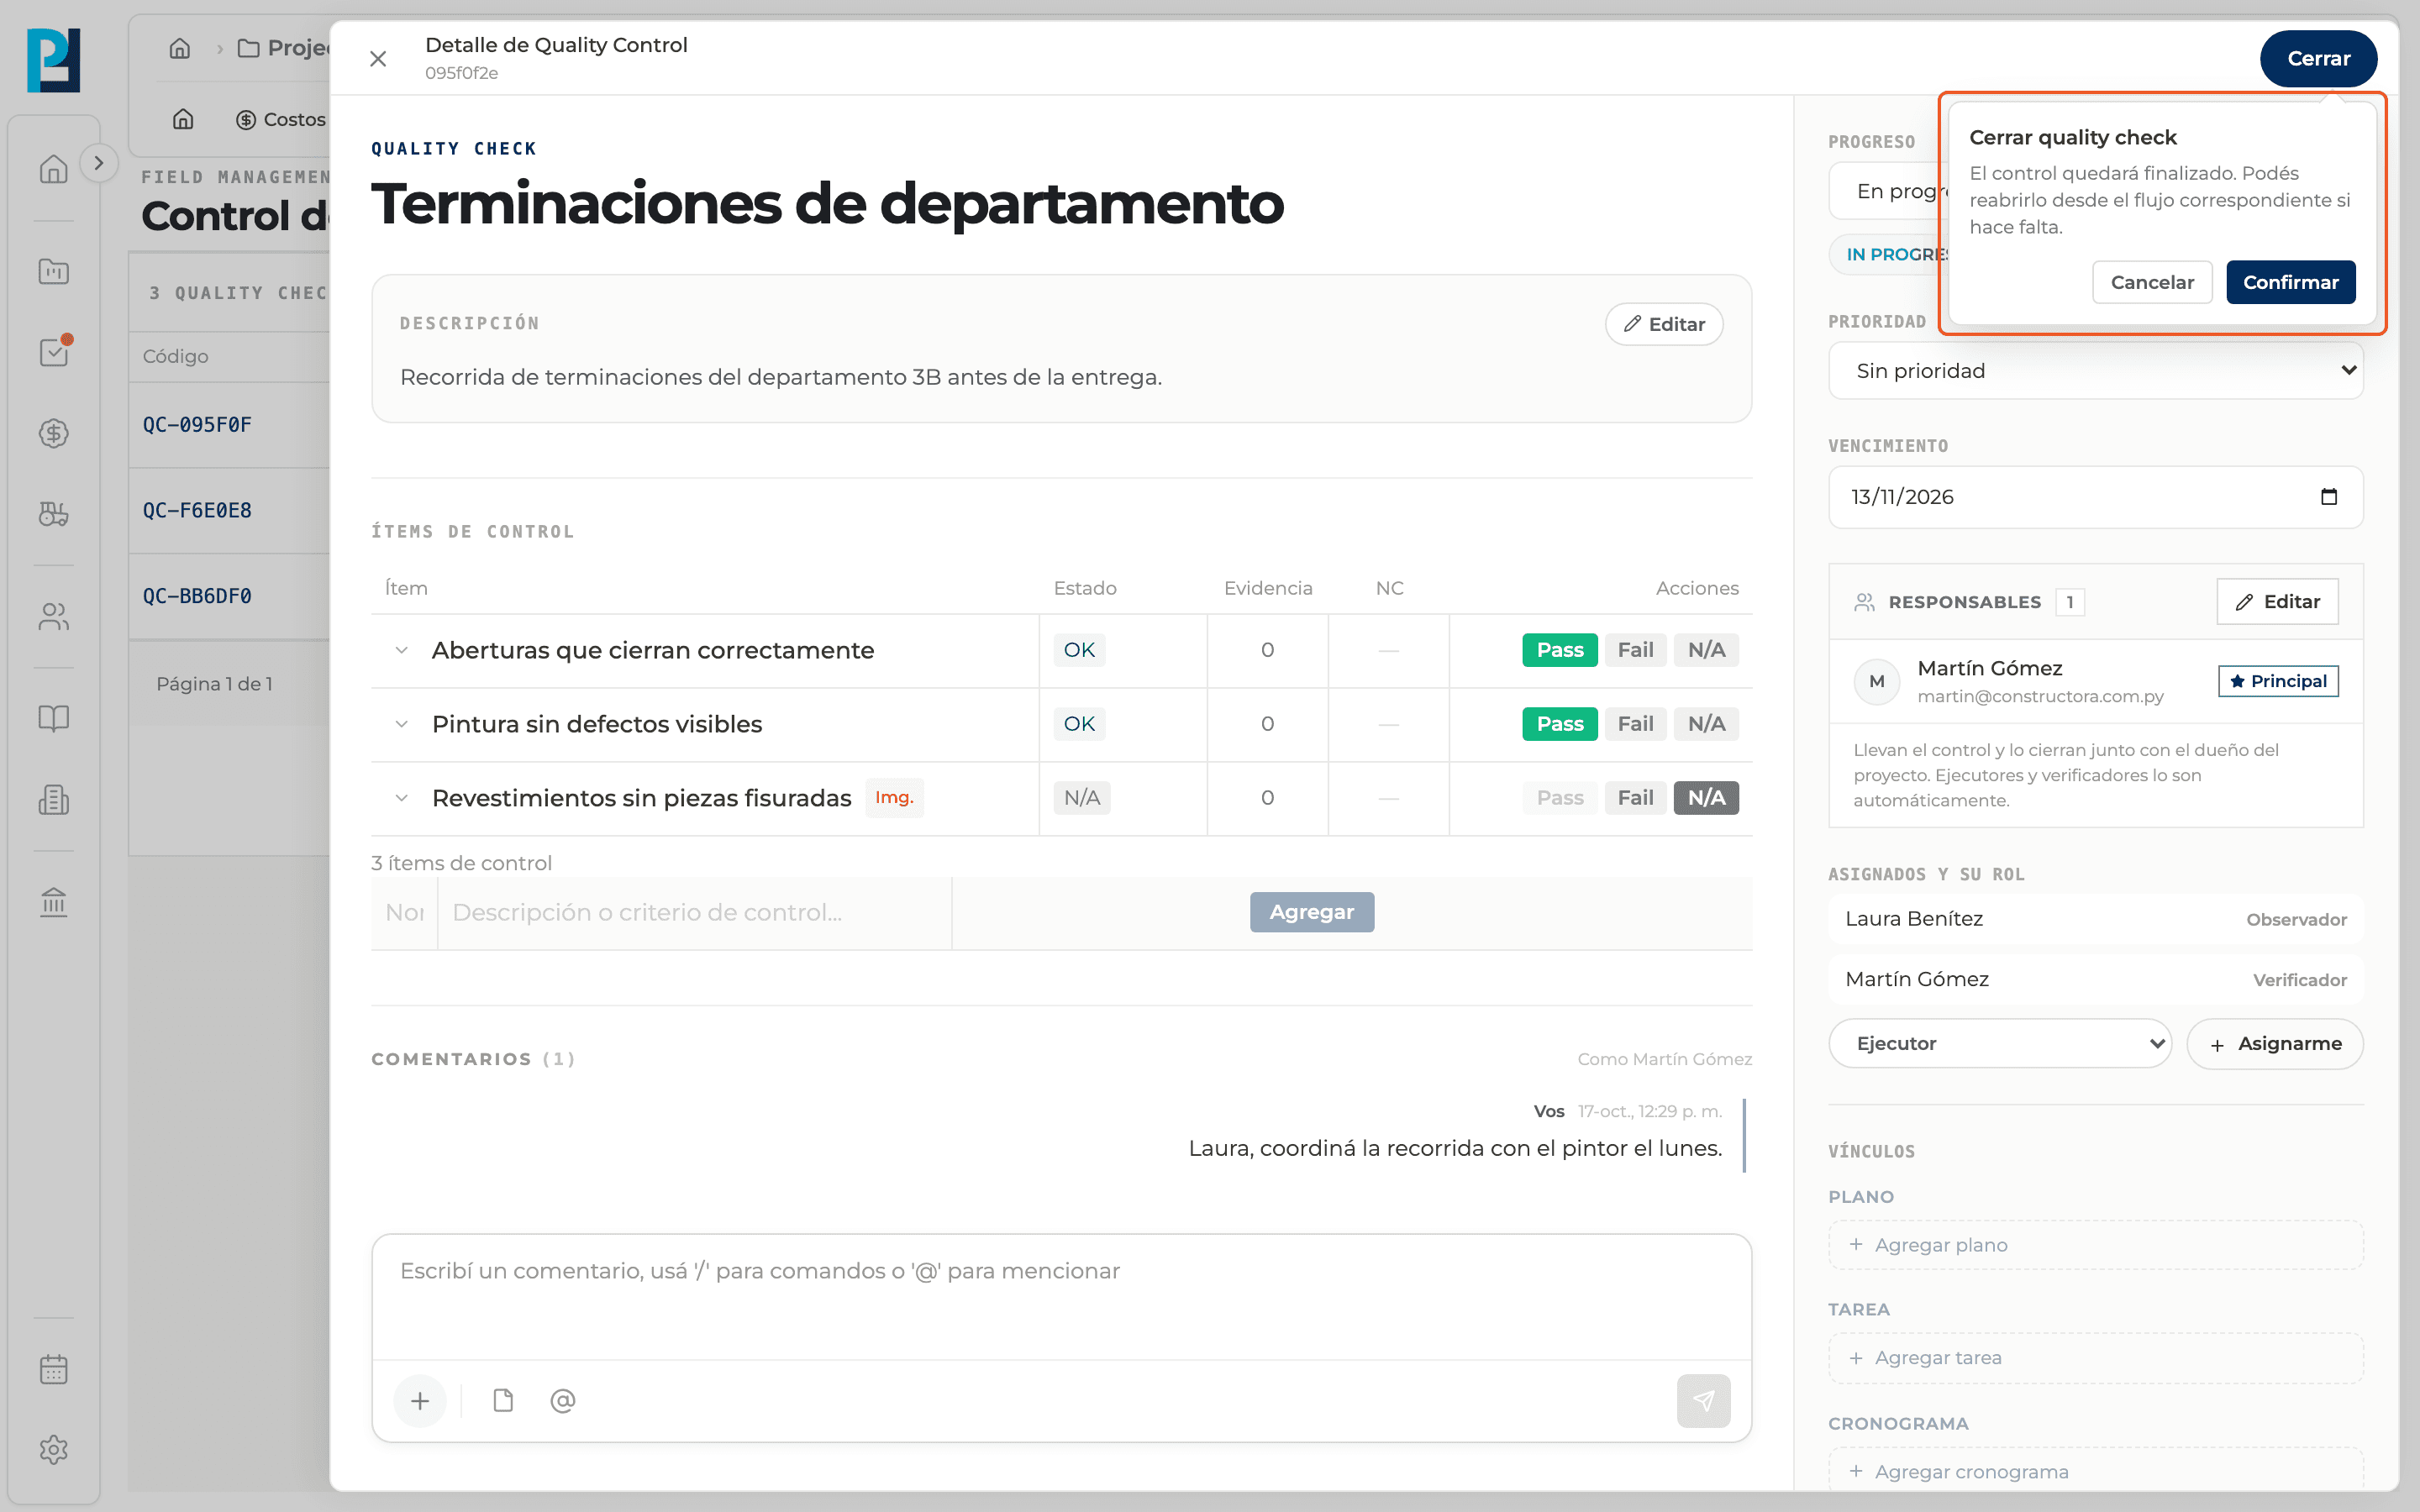Mark Revestimientos item as Fail

tap(1636, 798)
